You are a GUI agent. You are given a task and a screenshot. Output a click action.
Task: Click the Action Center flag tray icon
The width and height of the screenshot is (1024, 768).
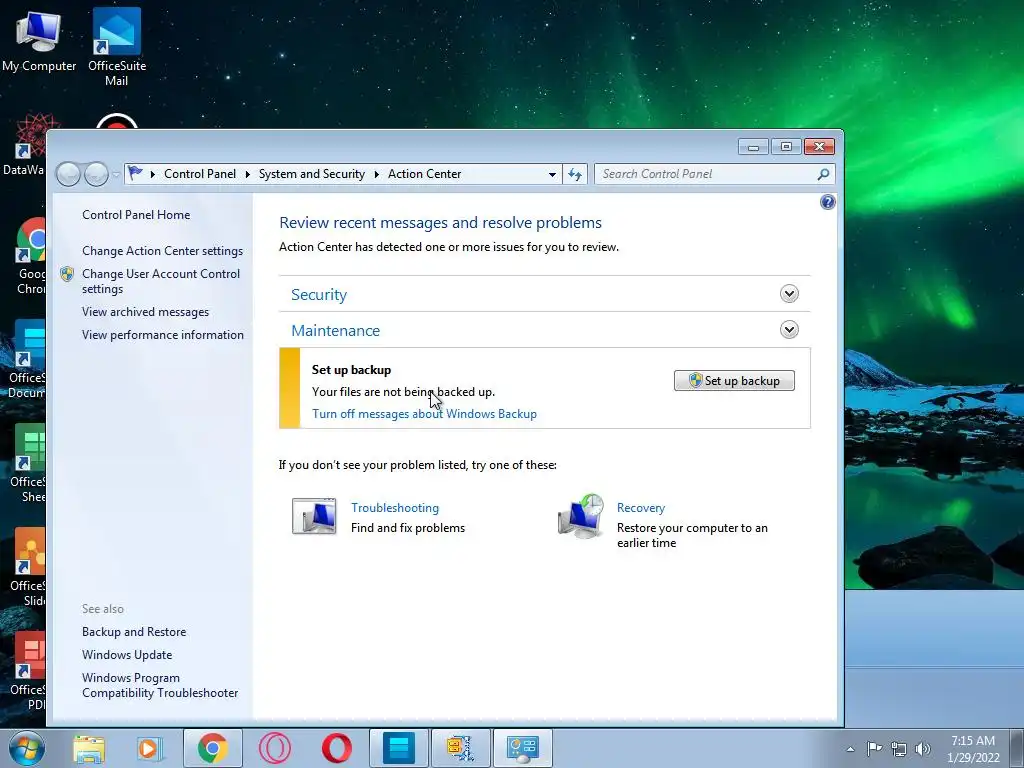[x=874, y=748]
